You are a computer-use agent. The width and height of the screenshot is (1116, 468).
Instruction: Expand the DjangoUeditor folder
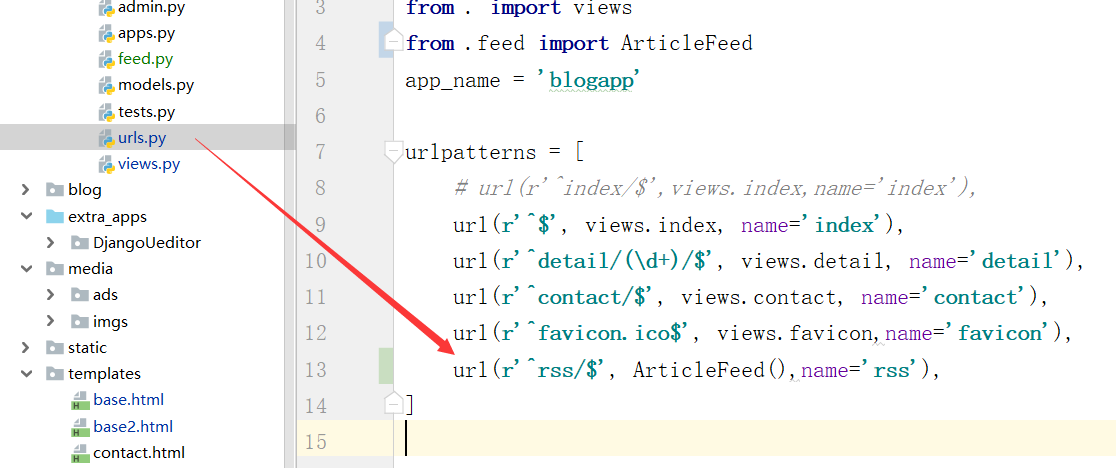51,243
